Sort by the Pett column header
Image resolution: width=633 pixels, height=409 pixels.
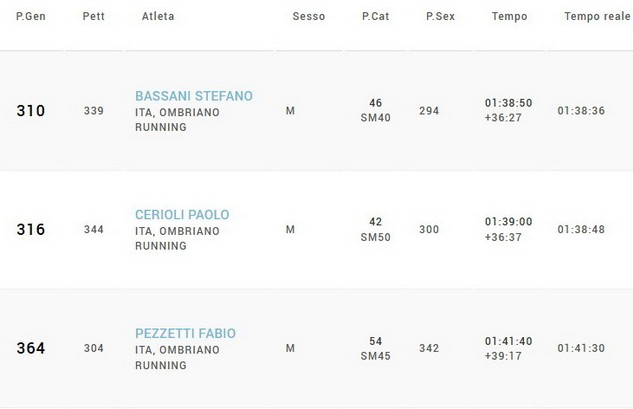(x=93, y=16)
